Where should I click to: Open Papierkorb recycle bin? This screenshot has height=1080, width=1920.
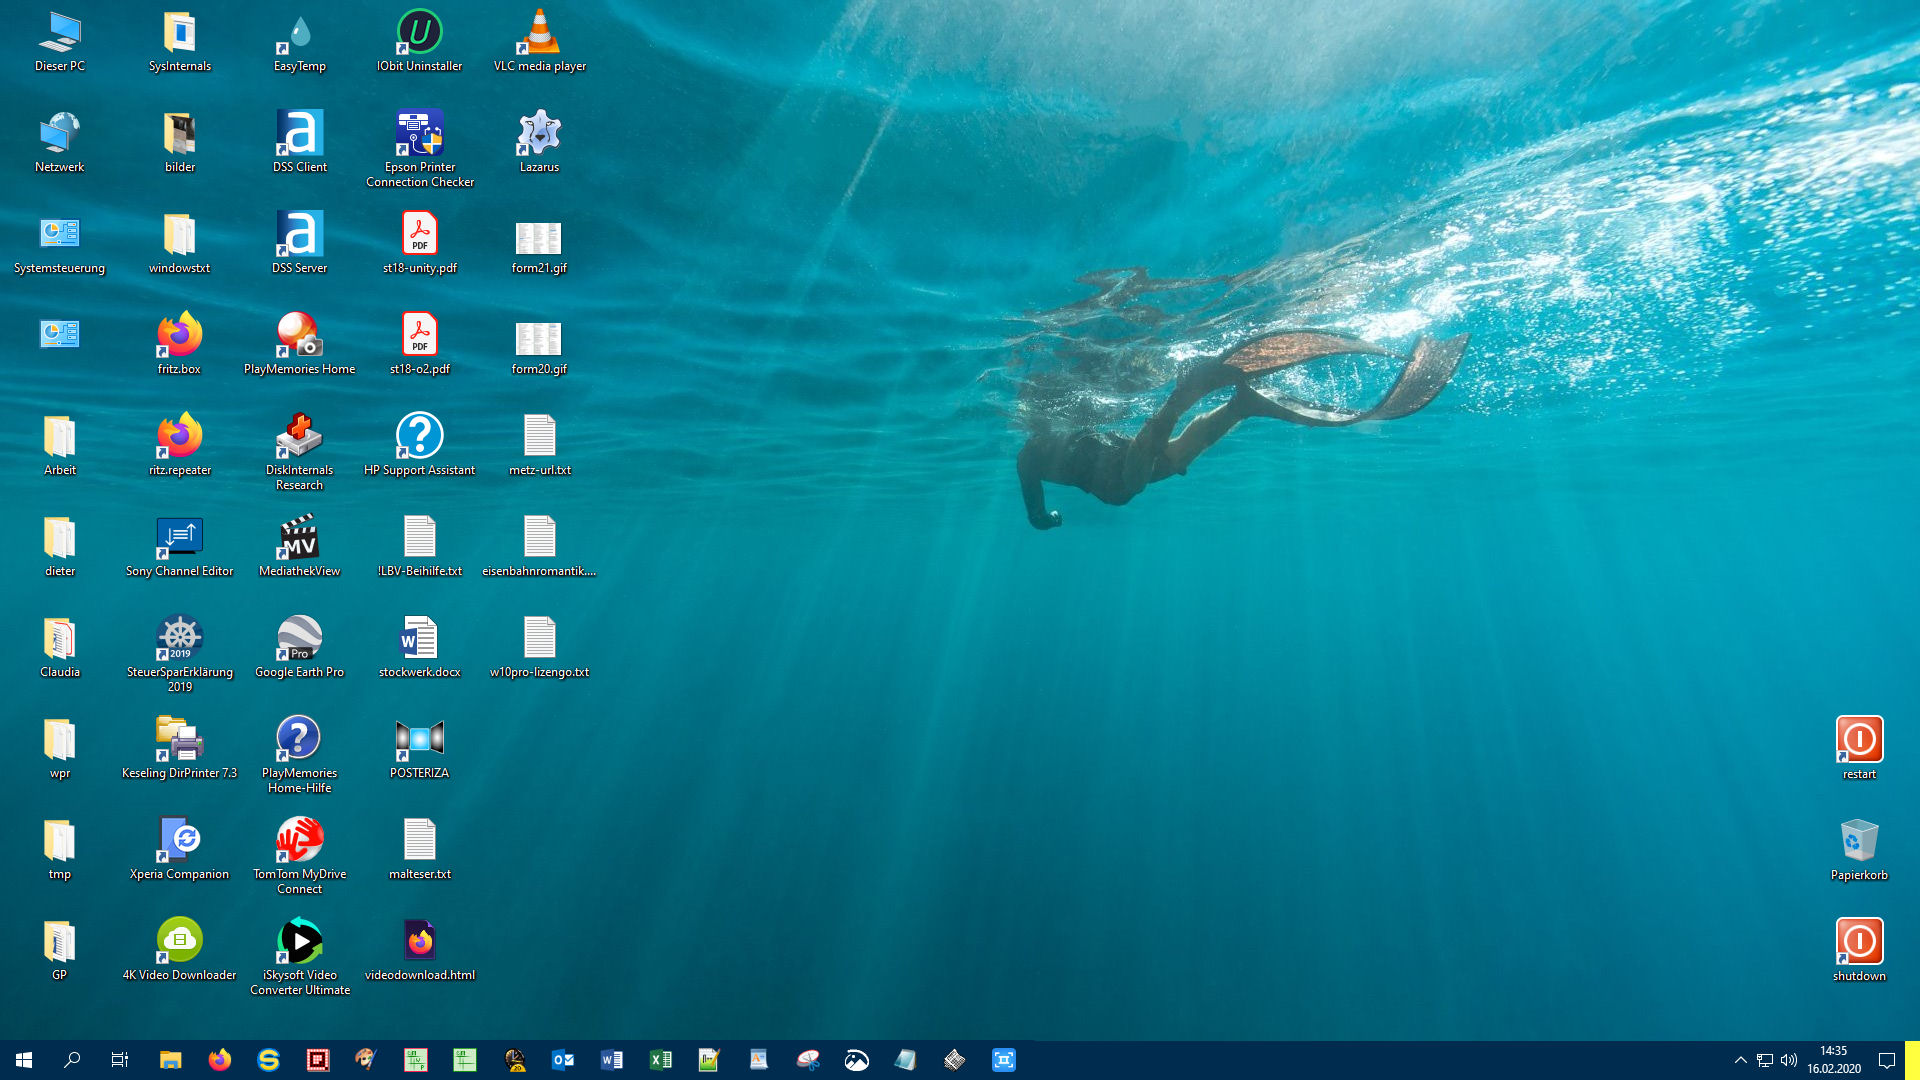[1859, 842]
